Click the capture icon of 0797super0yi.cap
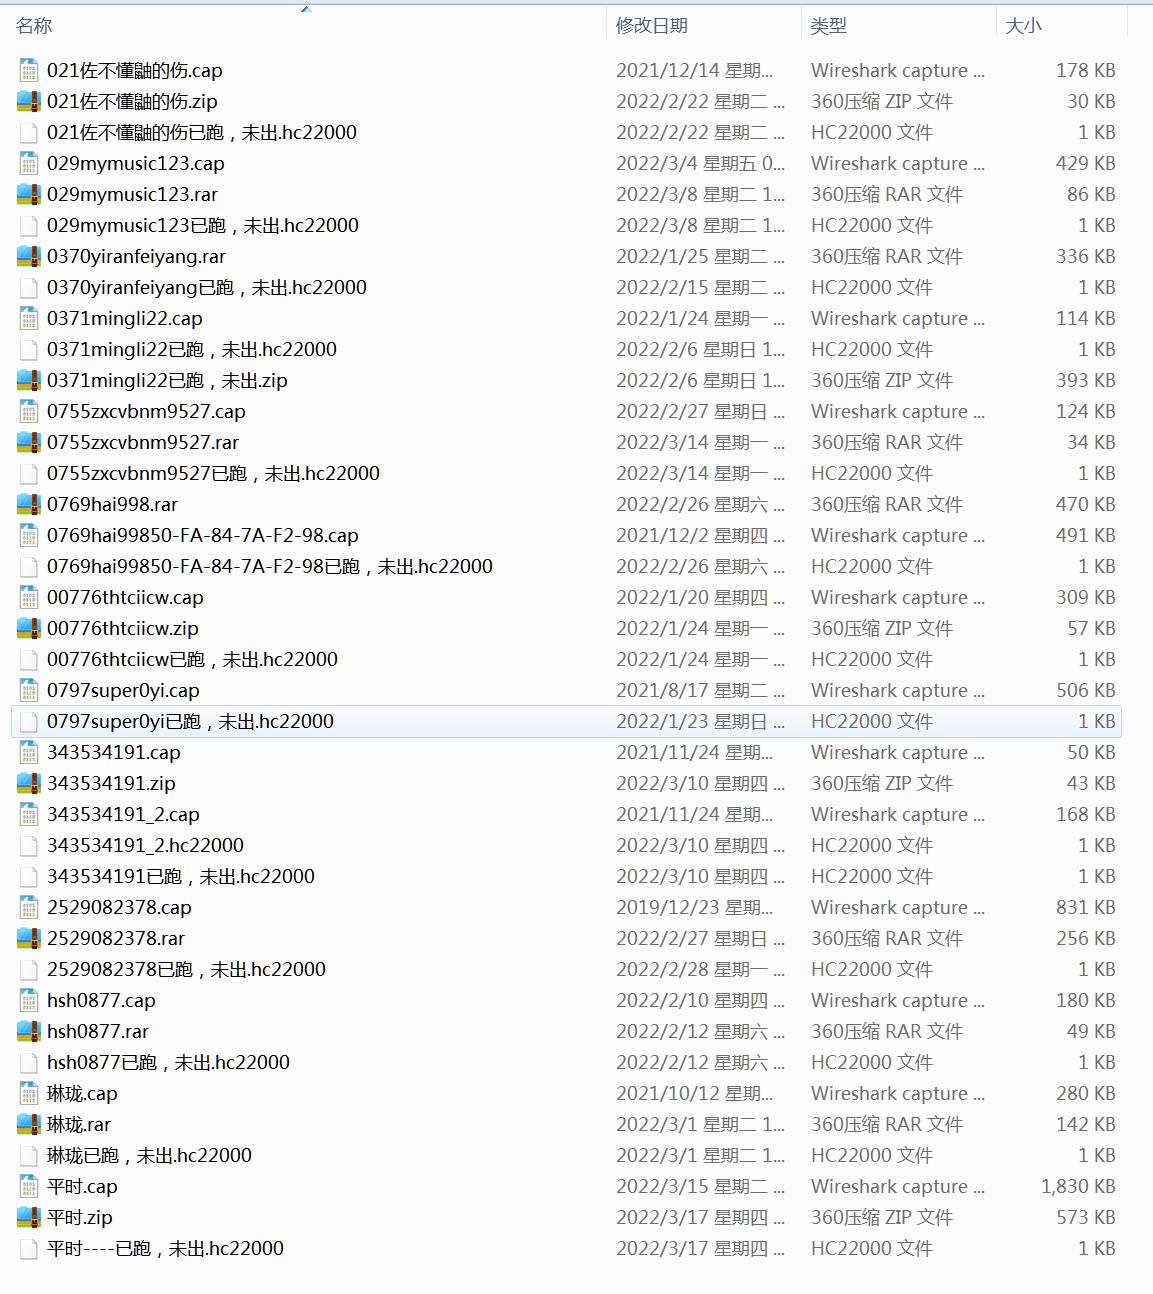Image resolution: width=1153 pixels, height=1294 pixels. click(x=29, y=690)
